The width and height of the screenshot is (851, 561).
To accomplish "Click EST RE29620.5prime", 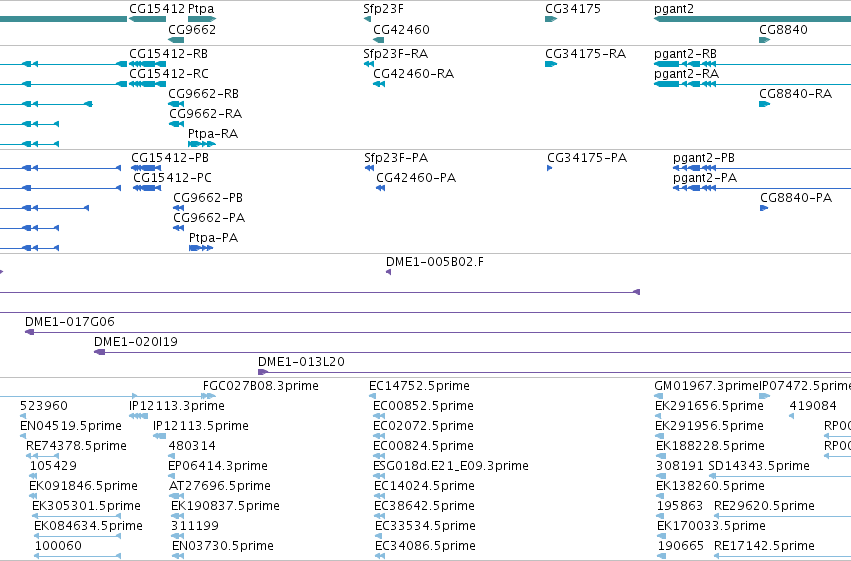I will (x=764, y=507).
